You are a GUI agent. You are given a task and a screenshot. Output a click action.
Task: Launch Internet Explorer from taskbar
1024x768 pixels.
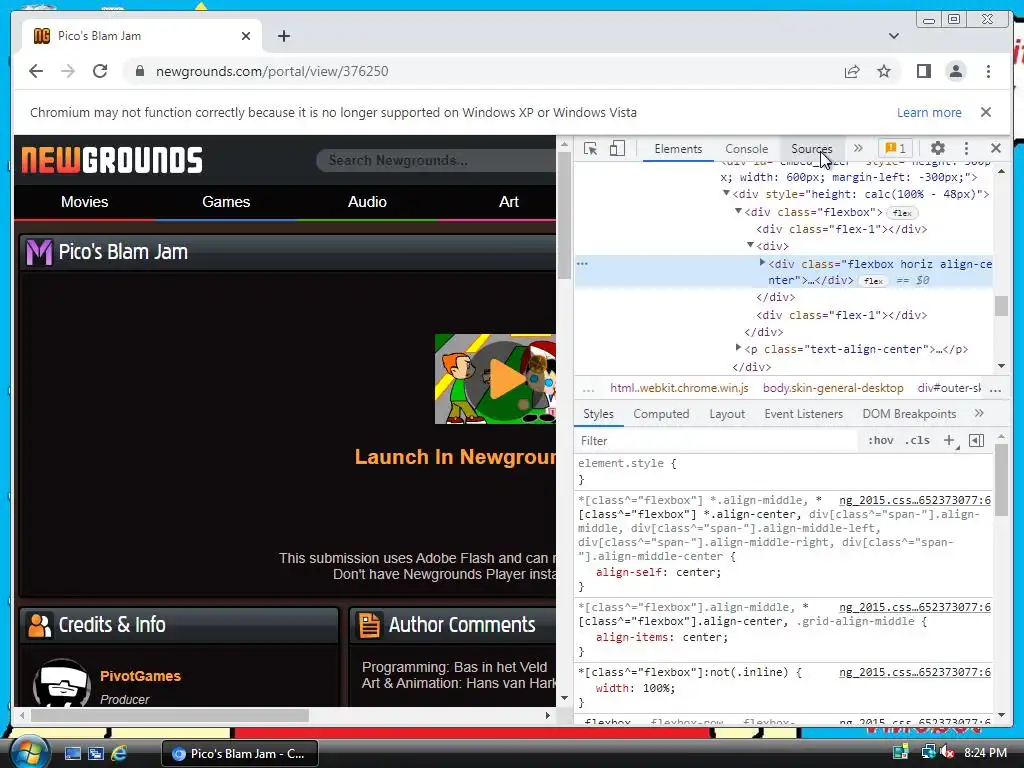[x=119, y=753]
